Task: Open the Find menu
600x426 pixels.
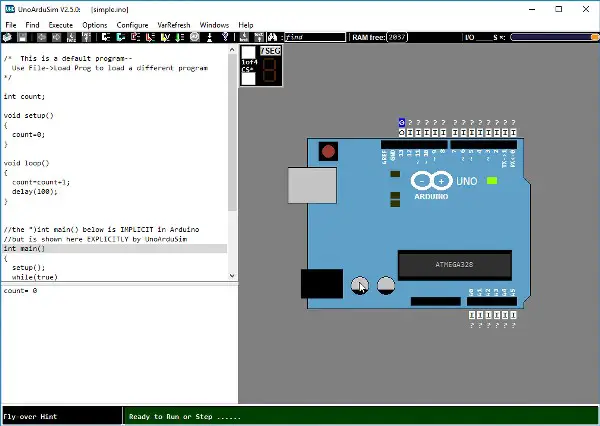Action: [x=32, y=25]
